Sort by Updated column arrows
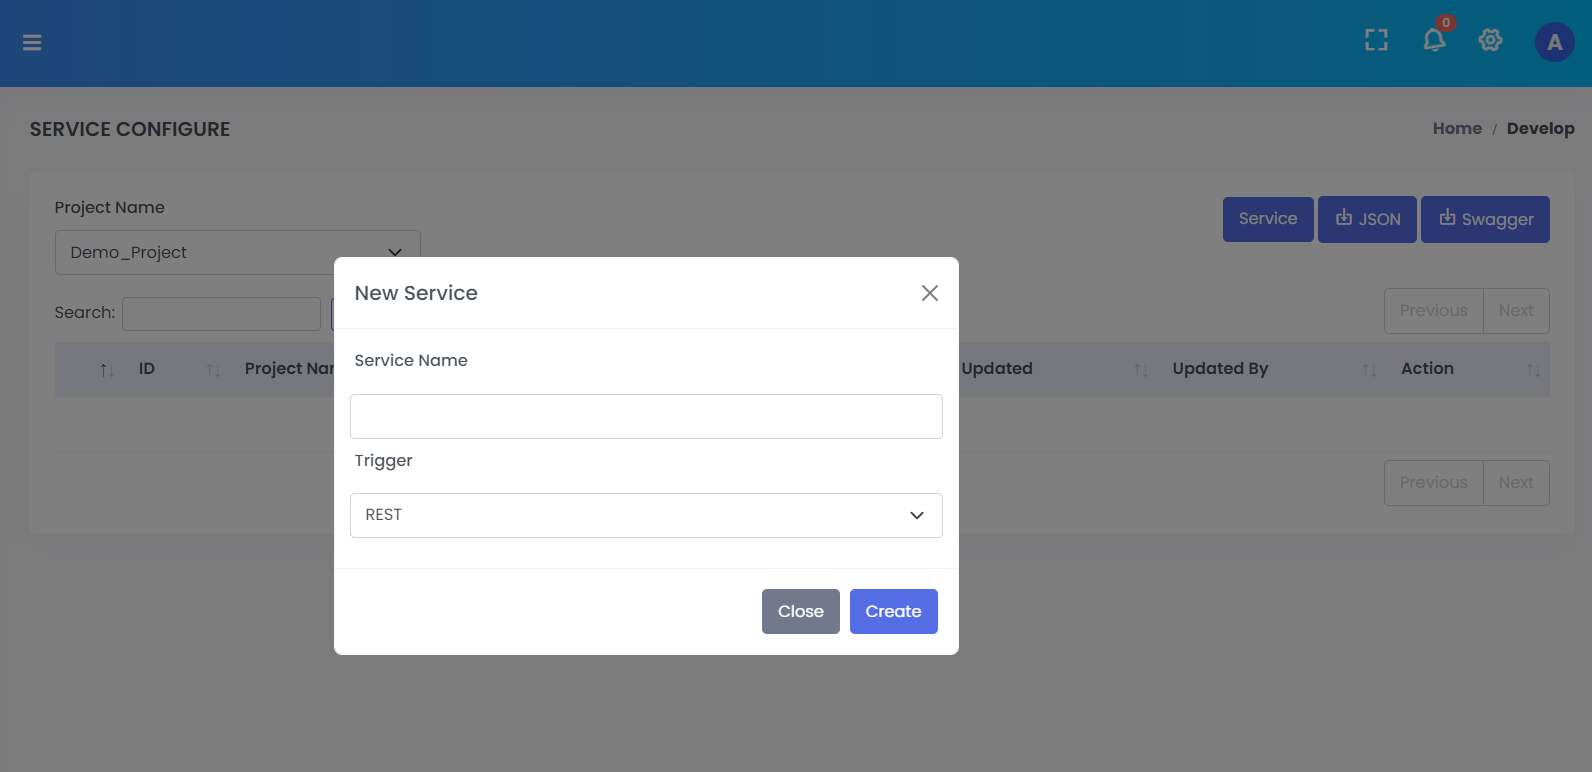 (1140, 370)
